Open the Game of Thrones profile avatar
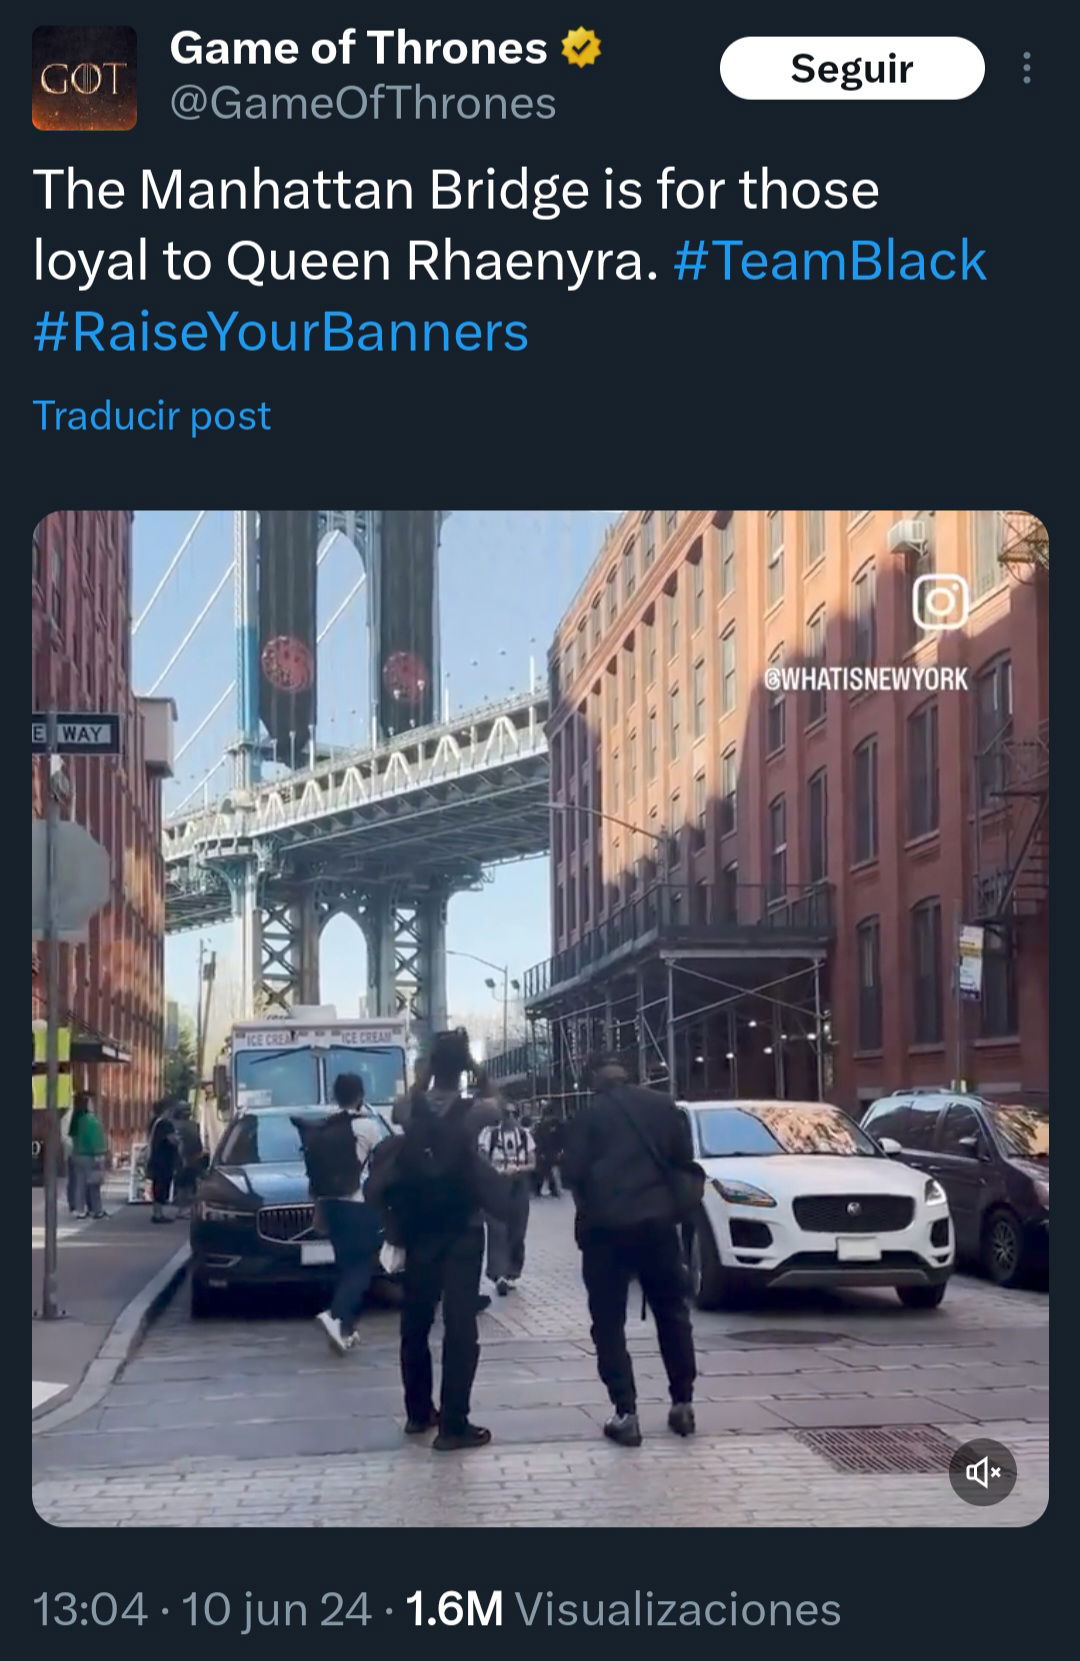 84,78
